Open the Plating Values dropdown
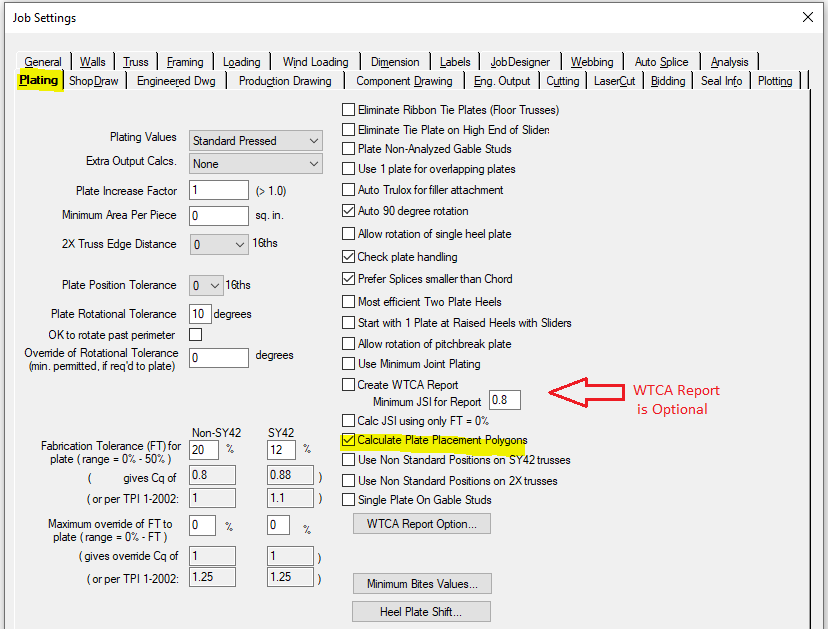This screenshot has width=828, height=629. pyautogui.click(x=313, y=141)
